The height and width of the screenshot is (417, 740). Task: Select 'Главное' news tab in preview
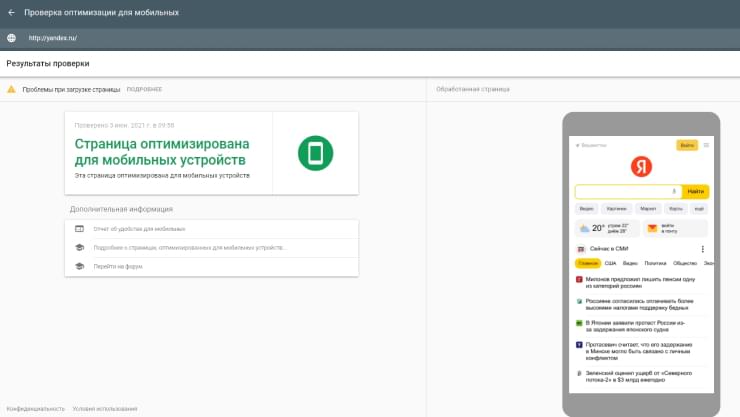point(587,263)
